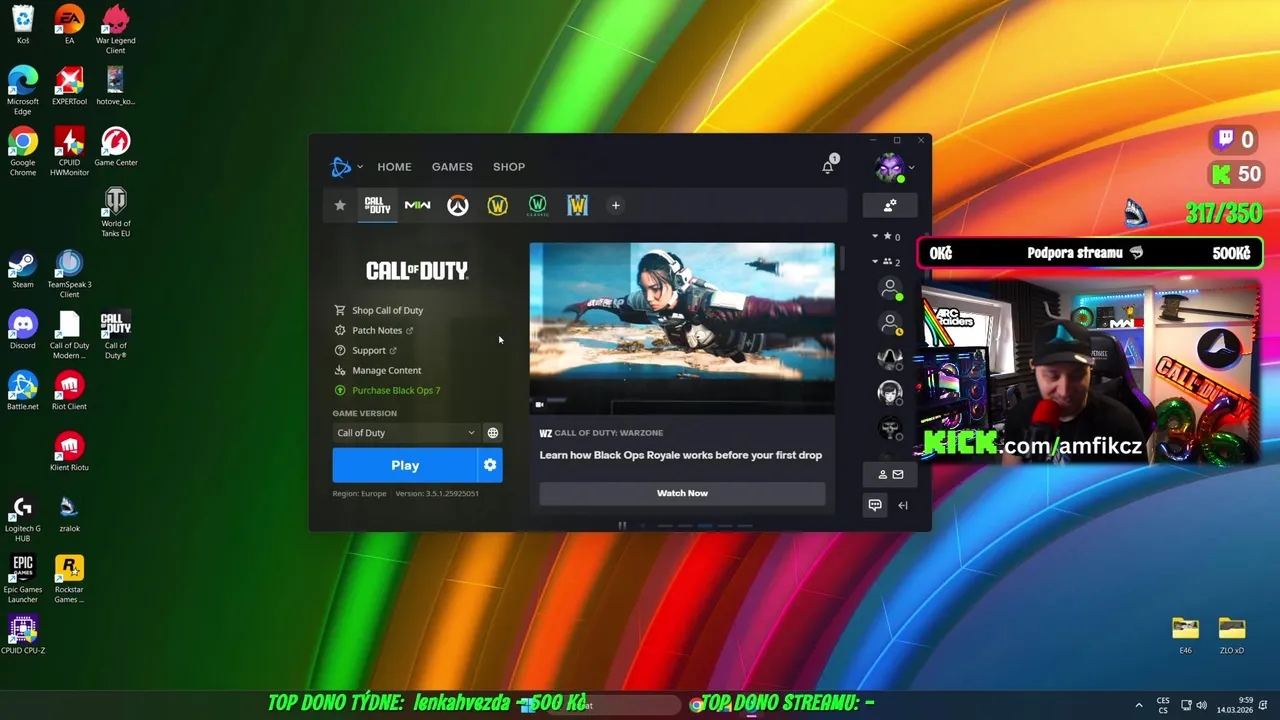Click the region globe button

492,433
